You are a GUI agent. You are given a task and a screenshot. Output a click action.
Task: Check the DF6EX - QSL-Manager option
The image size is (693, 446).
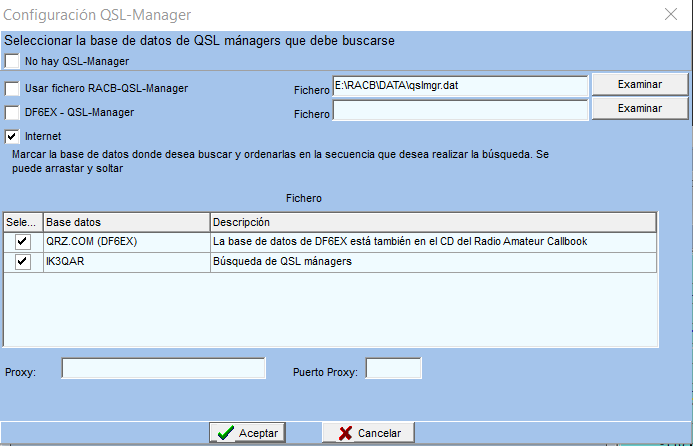pyautogui.click(x=12, y=112)
